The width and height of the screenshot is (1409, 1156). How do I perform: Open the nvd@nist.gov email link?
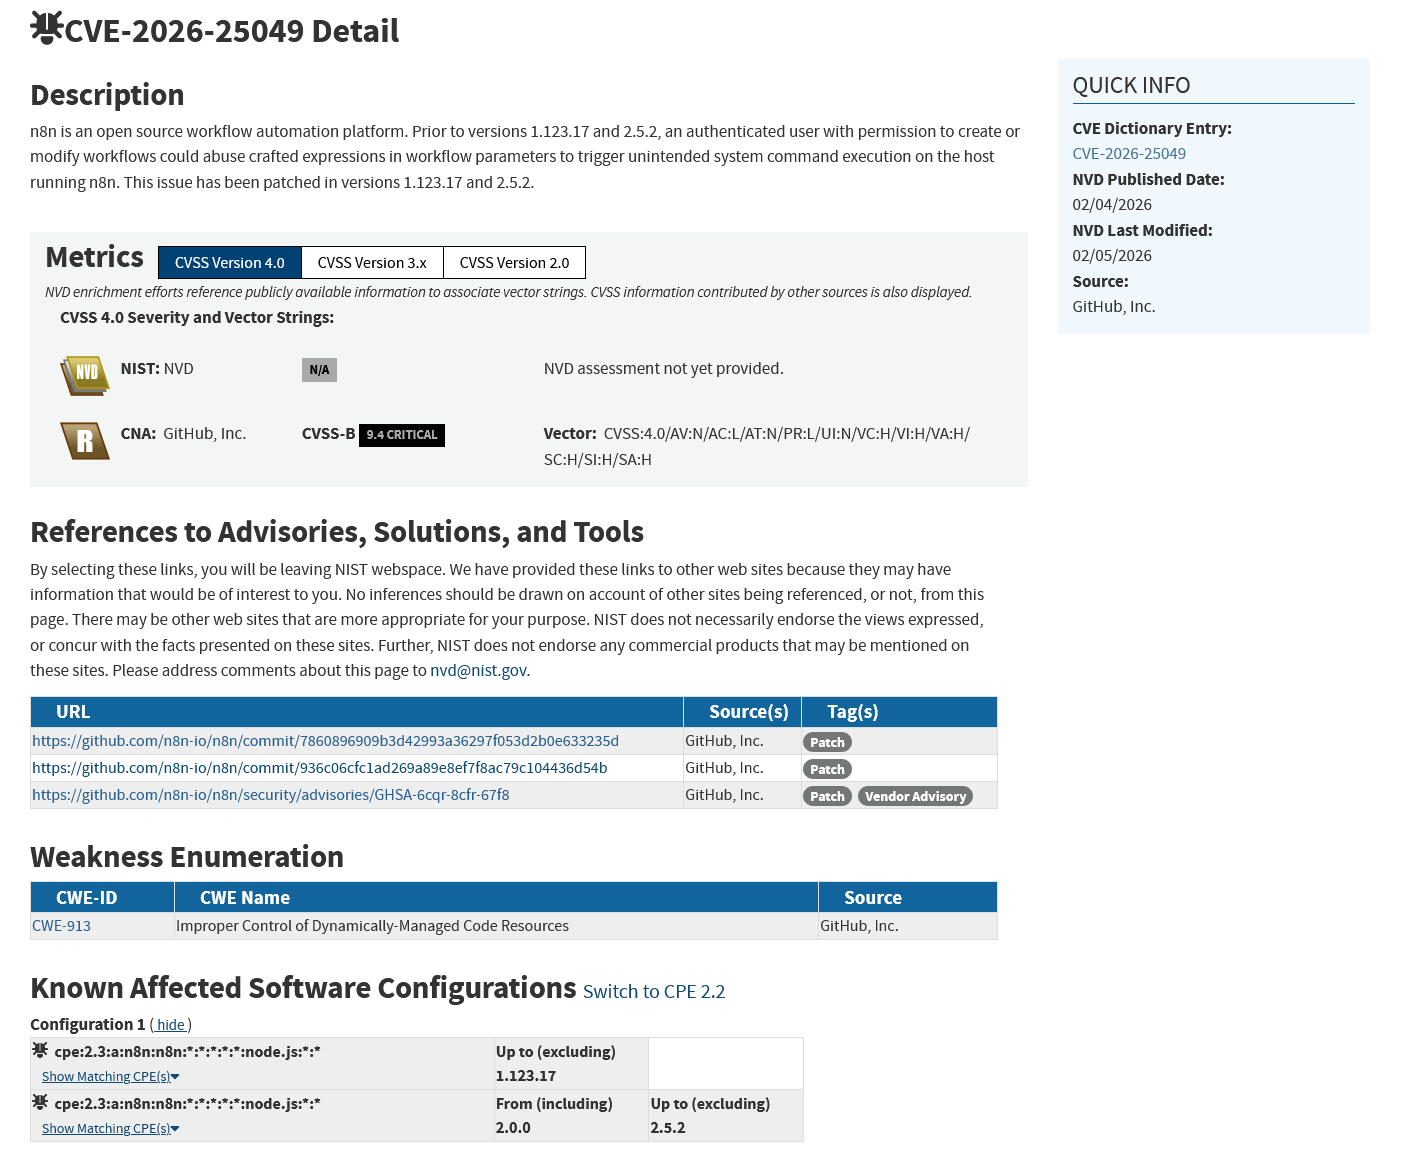(x=478, y=671)
